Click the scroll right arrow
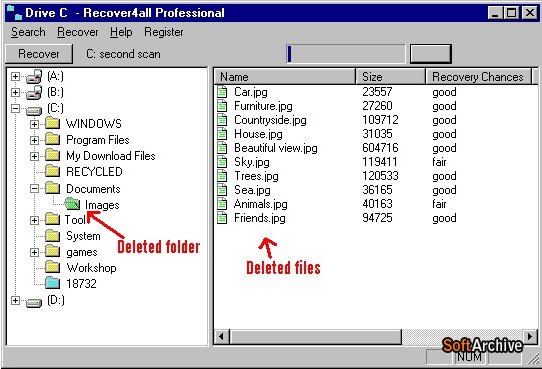The height and width of the screenshot is (369, 542). click(530, 336)
